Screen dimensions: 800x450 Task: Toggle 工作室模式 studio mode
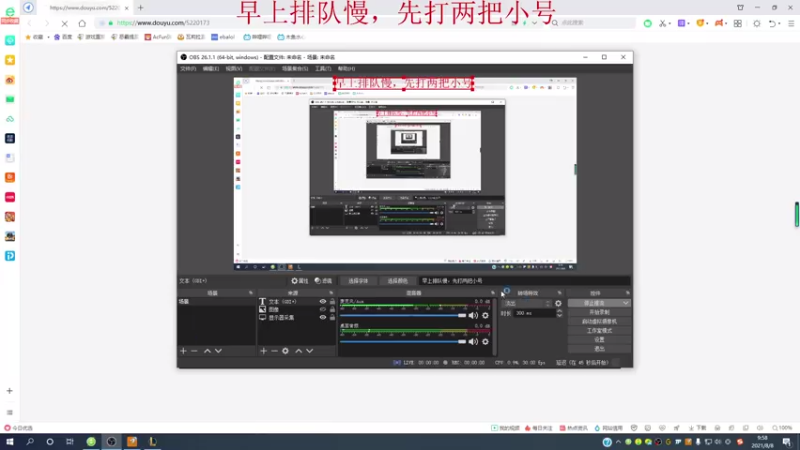point(599,331)
